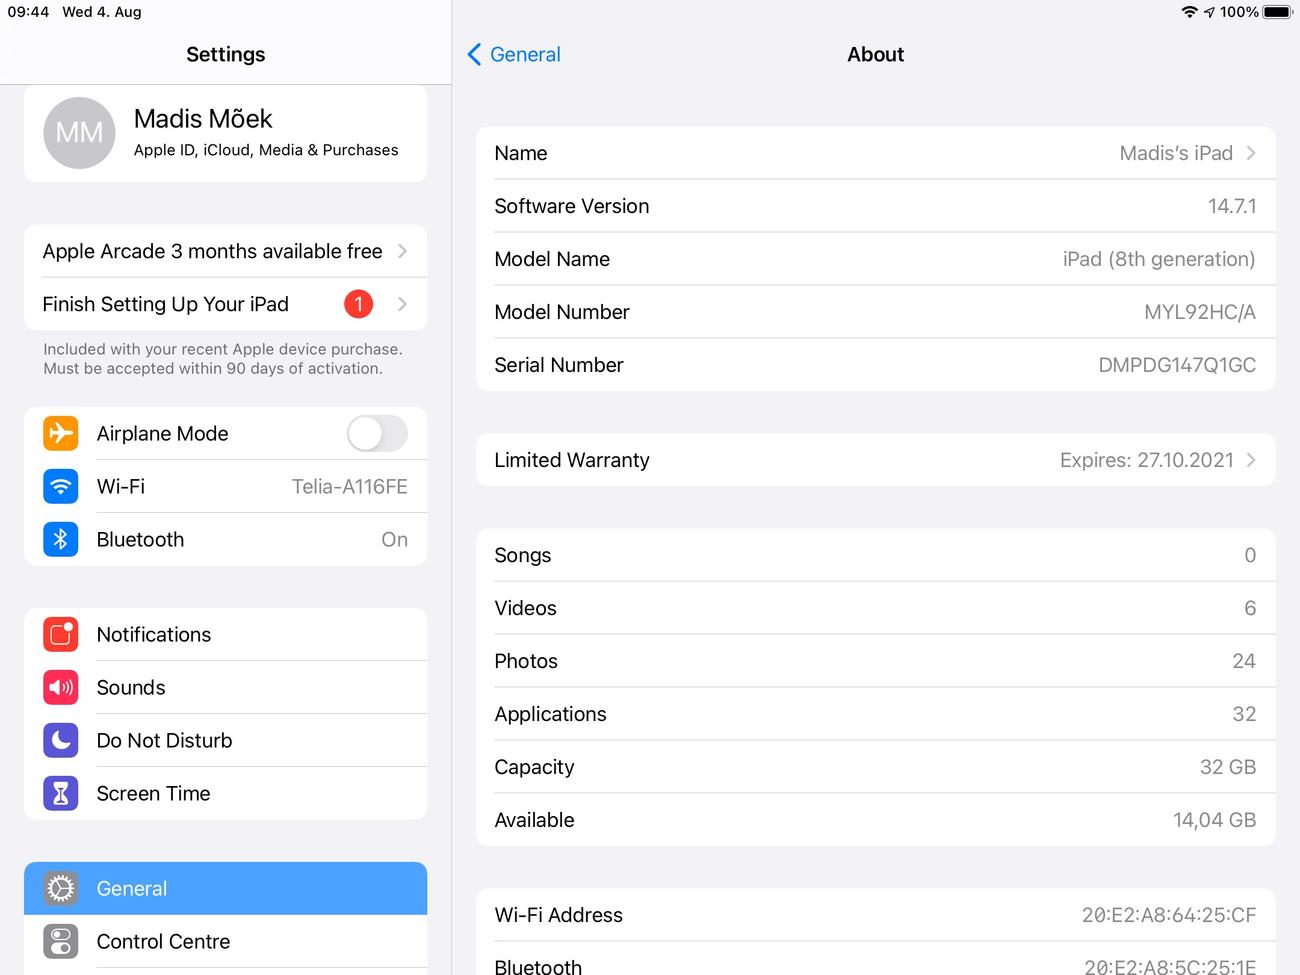Tap the 09:44 clock in status bar

coord(28,12)
